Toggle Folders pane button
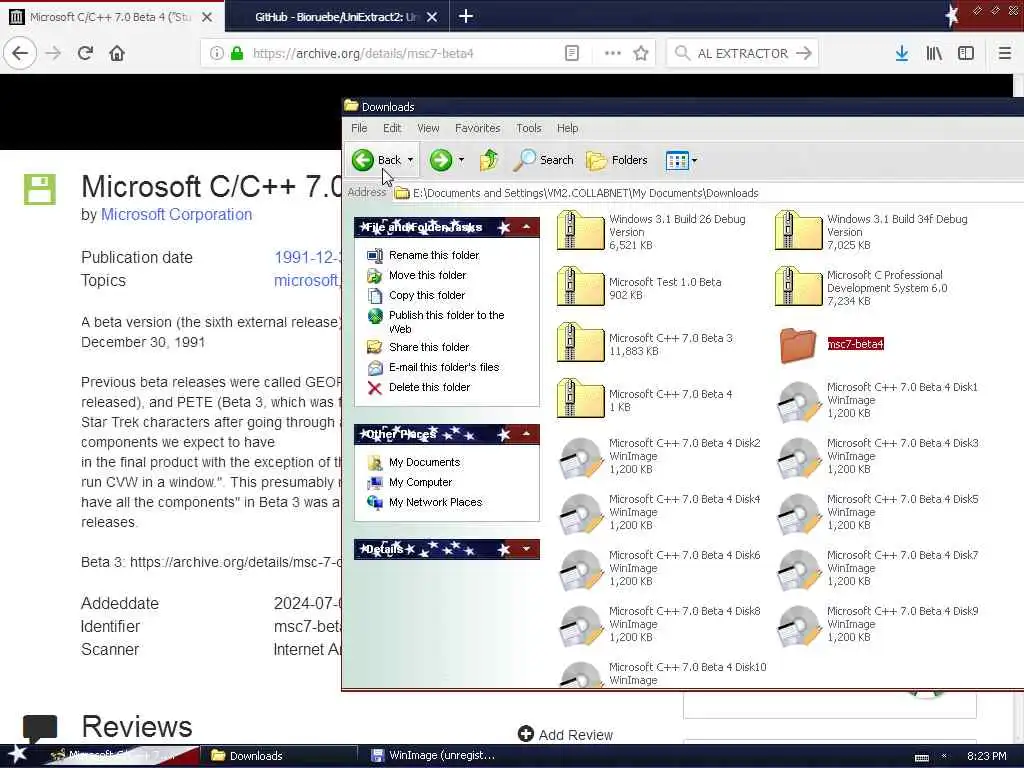 [x=616, y=160]
